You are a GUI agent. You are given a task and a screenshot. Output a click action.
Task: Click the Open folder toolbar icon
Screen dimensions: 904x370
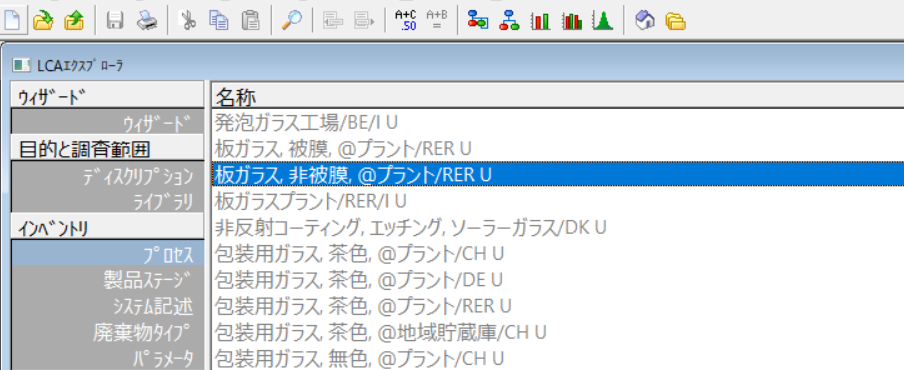pos(43,21)
